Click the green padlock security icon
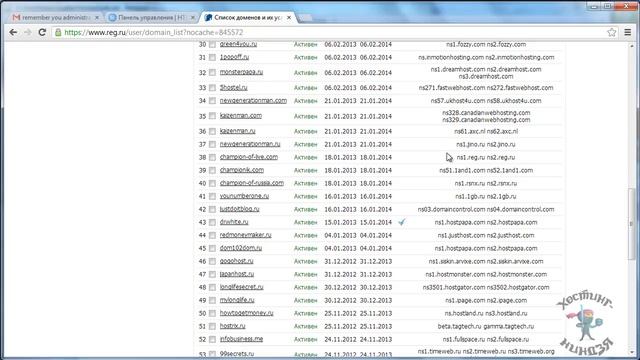Screen dimensions: 640x360 [x=58, y=32]
